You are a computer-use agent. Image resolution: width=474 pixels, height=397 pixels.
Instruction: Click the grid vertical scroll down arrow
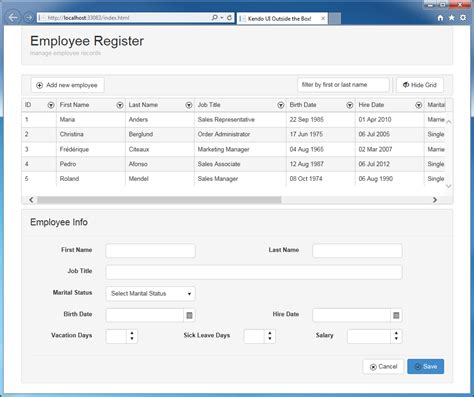[x=449, y=186]
